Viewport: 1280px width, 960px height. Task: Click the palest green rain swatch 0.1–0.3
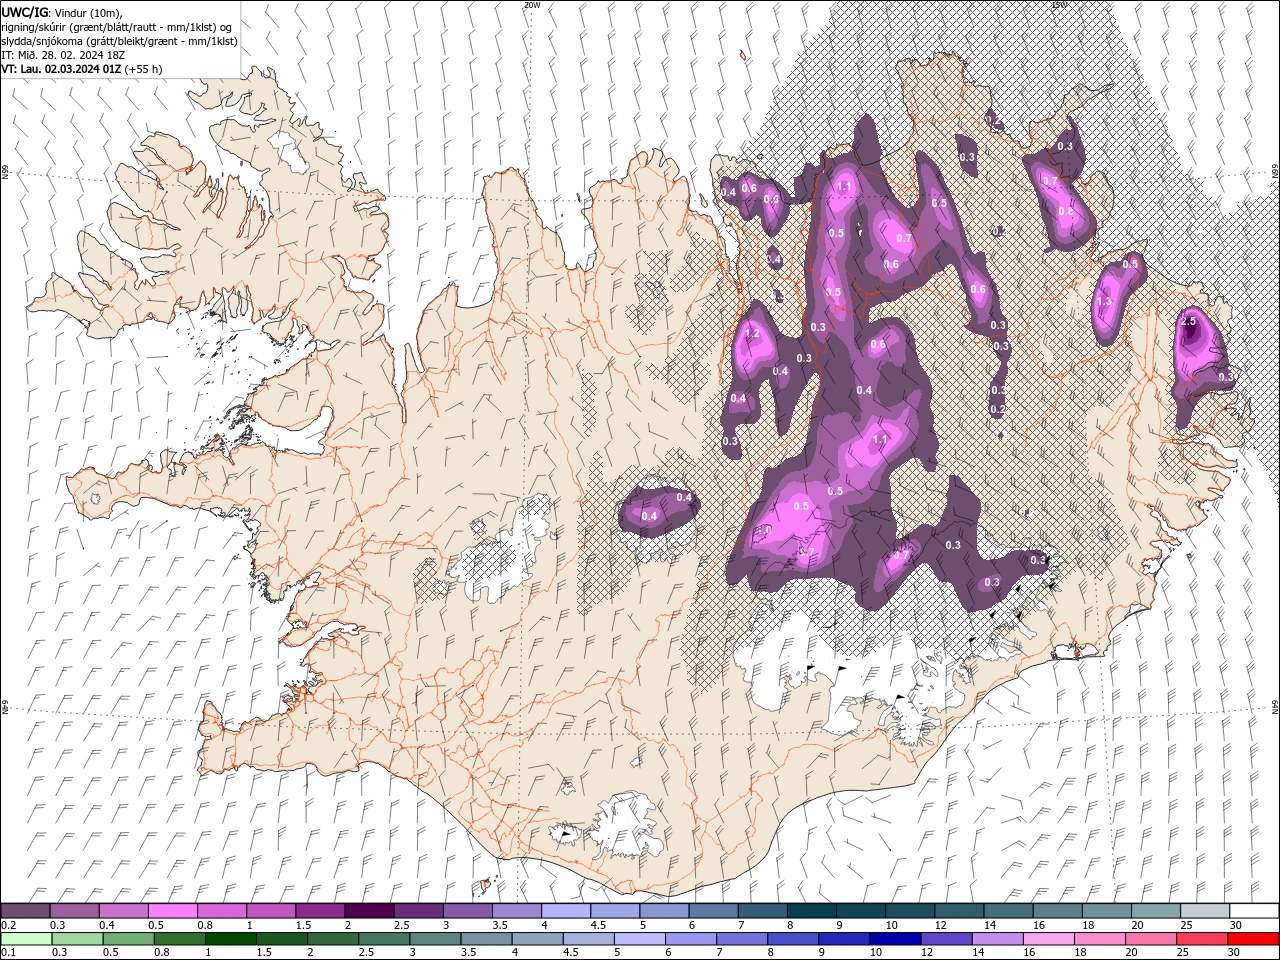coord(26,939)
